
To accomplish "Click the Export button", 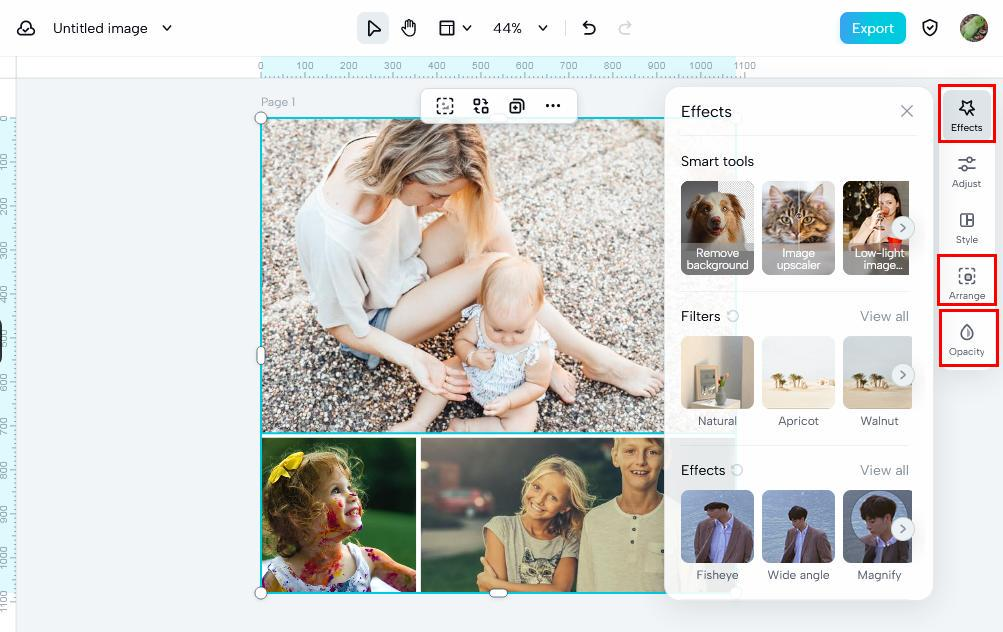I will pos(872,28).
